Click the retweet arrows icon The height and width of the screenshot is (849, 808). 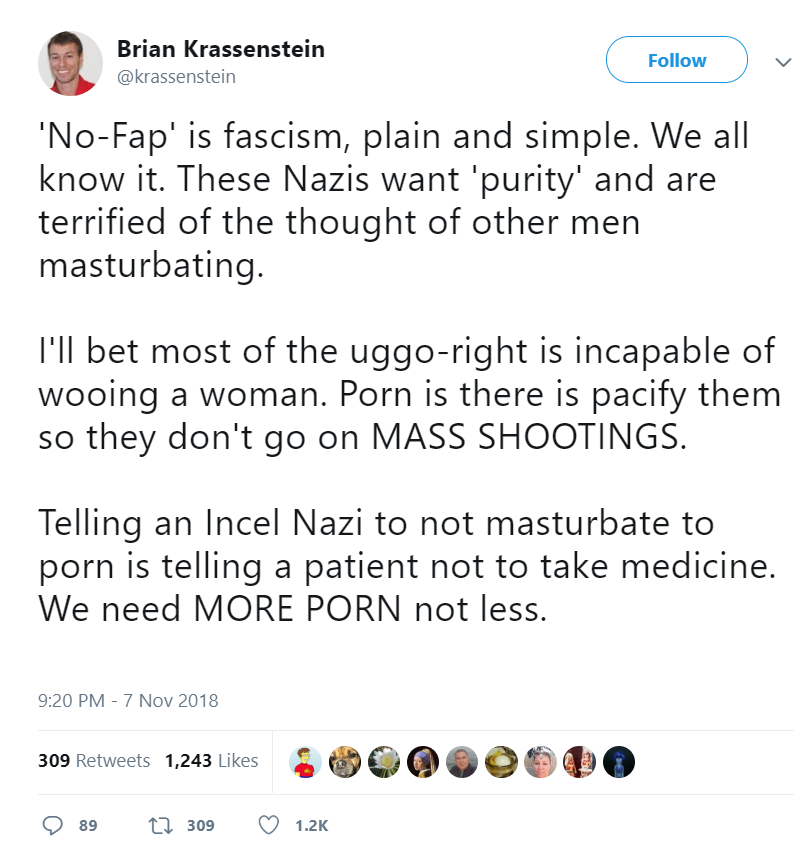(x=158, y=825)
